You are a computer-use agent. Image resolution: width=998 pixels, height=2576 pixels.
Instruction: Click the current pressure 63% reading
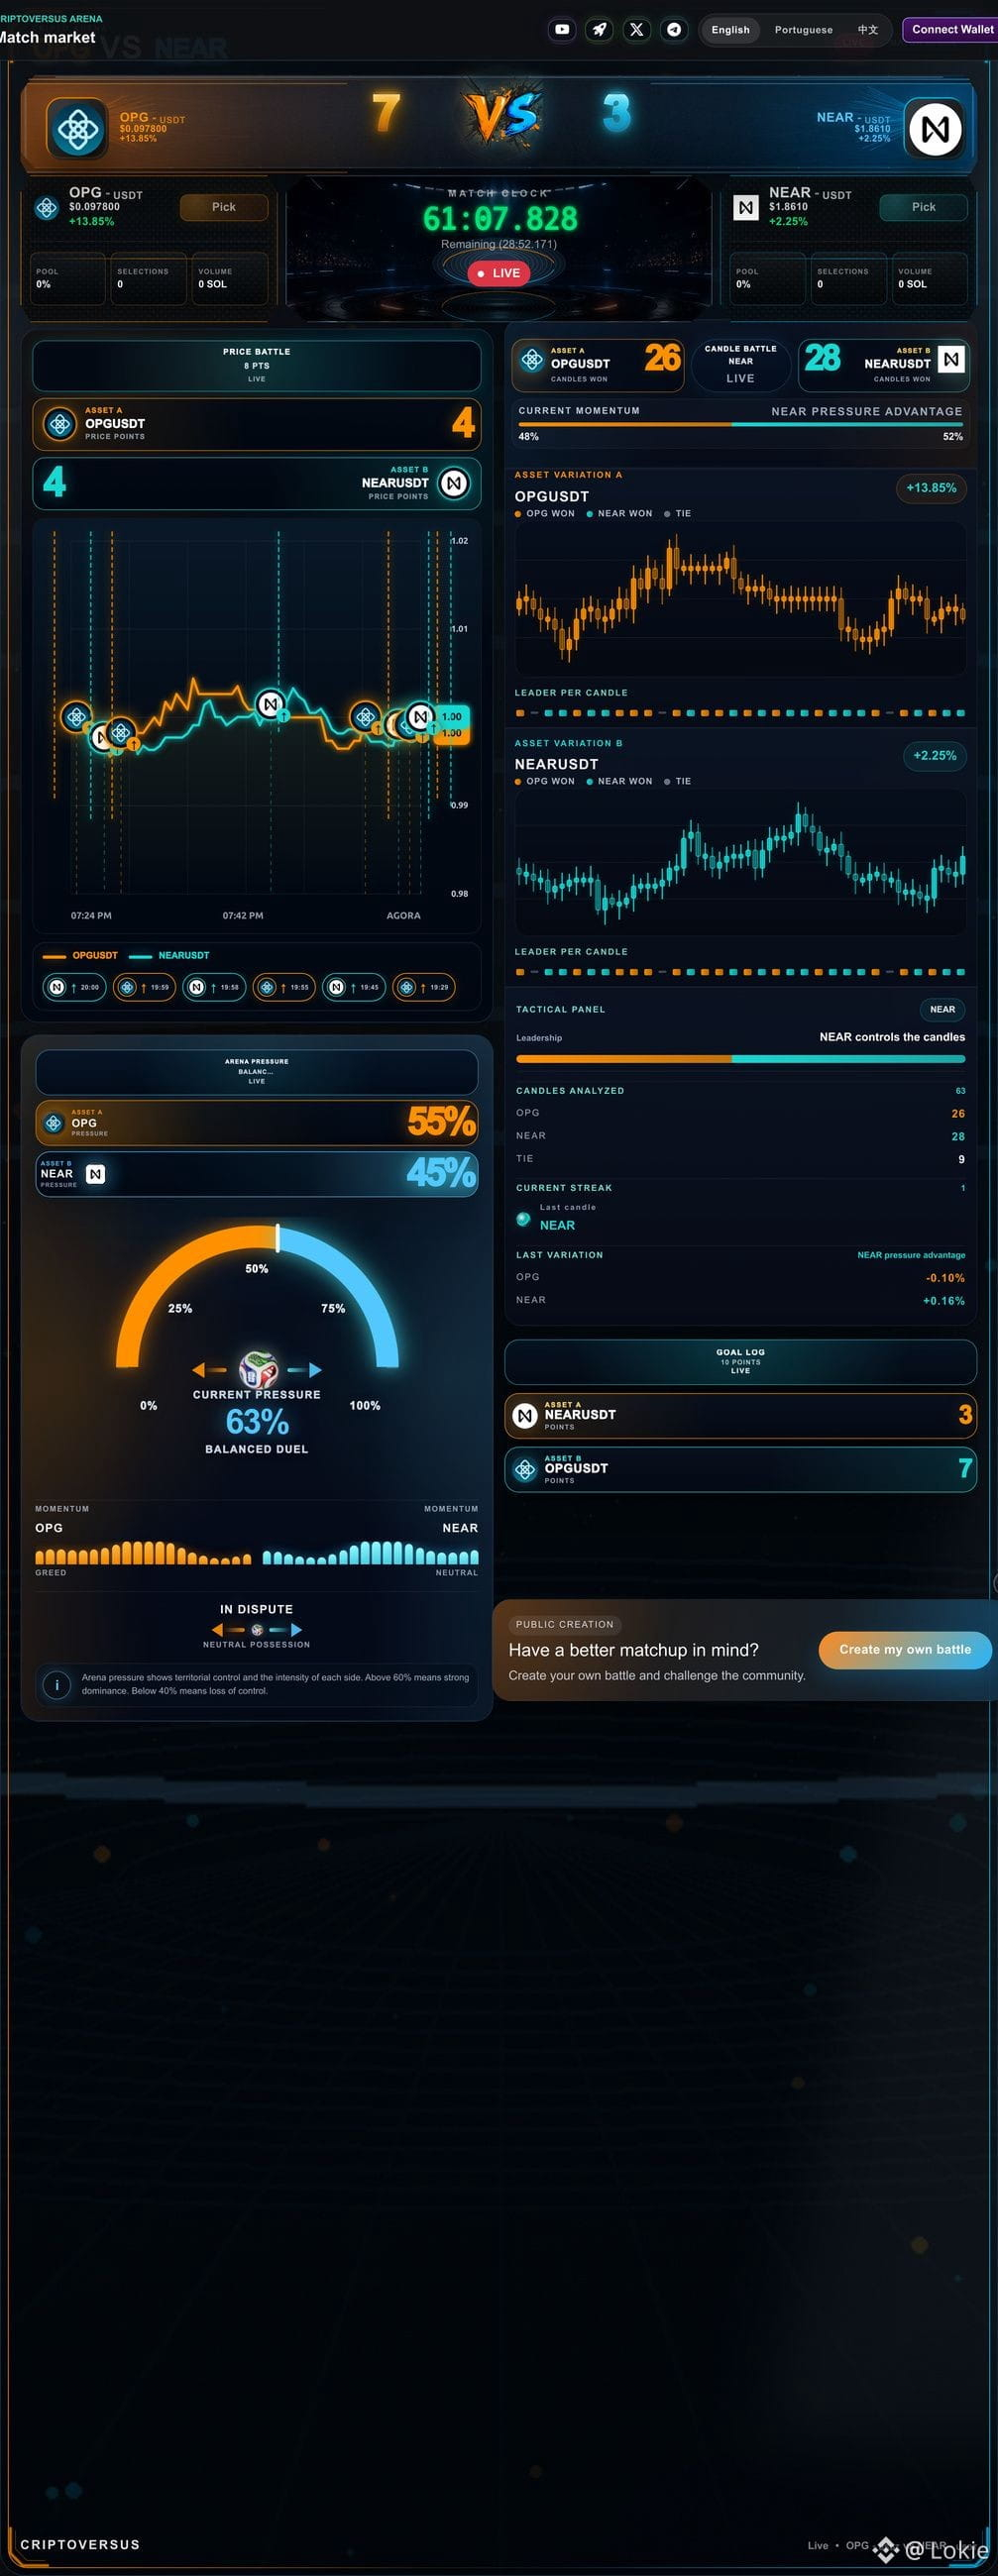coord(257,1421)
